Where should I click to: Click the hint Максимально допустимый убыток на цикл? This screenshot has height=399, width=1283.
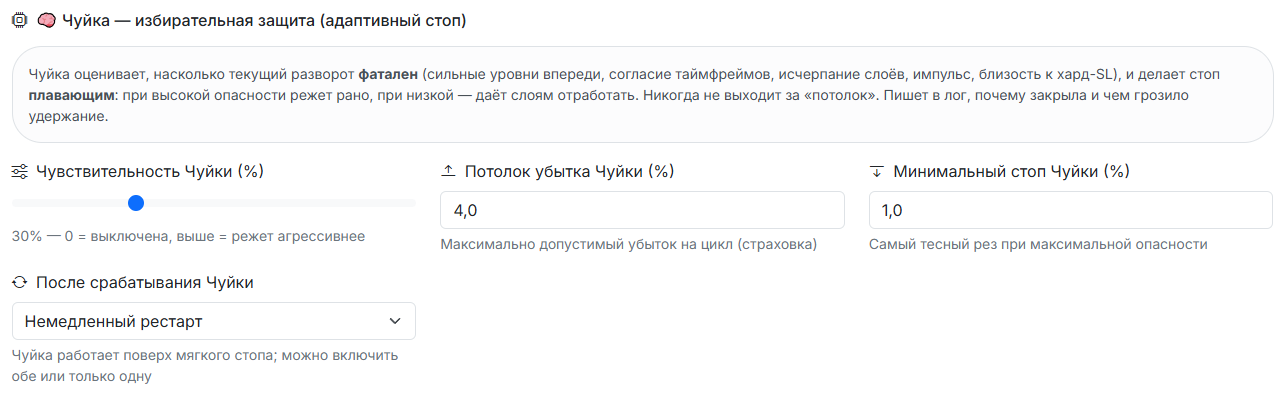(x=629, y=244)
